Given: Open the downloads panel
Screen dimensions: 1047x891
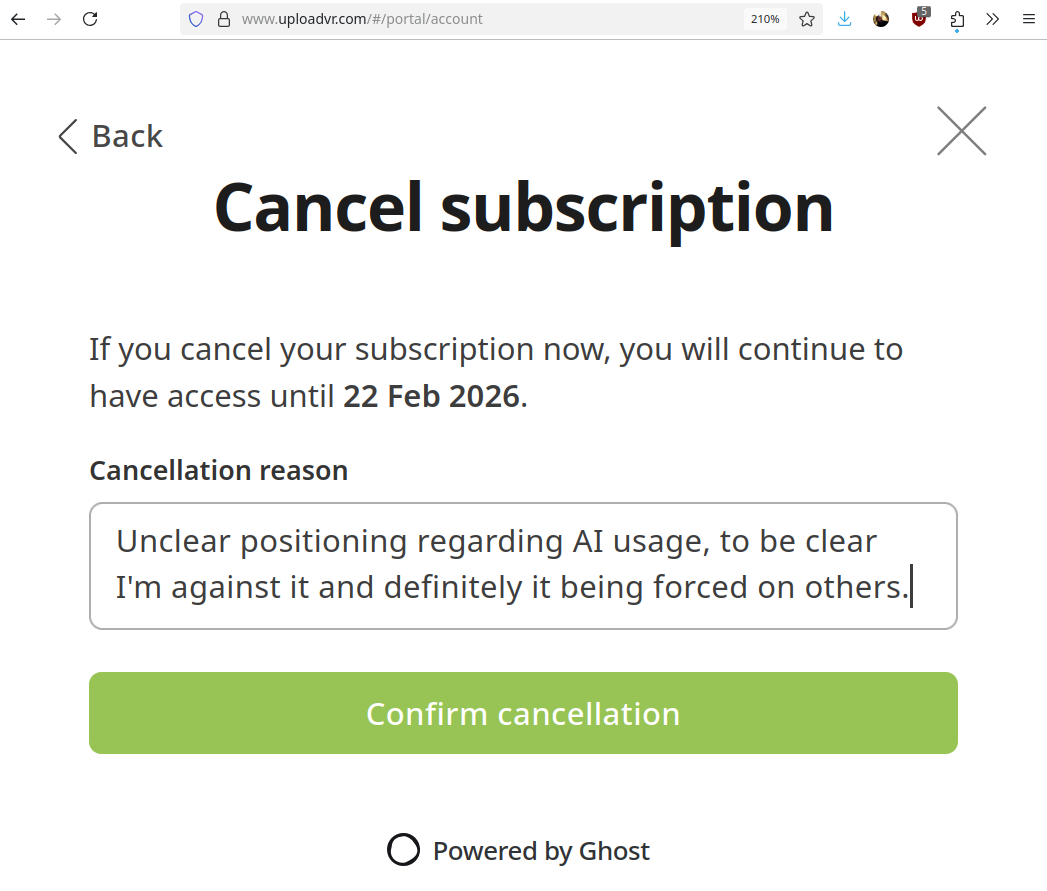Looking at the screenshot, I should [845, 19].
